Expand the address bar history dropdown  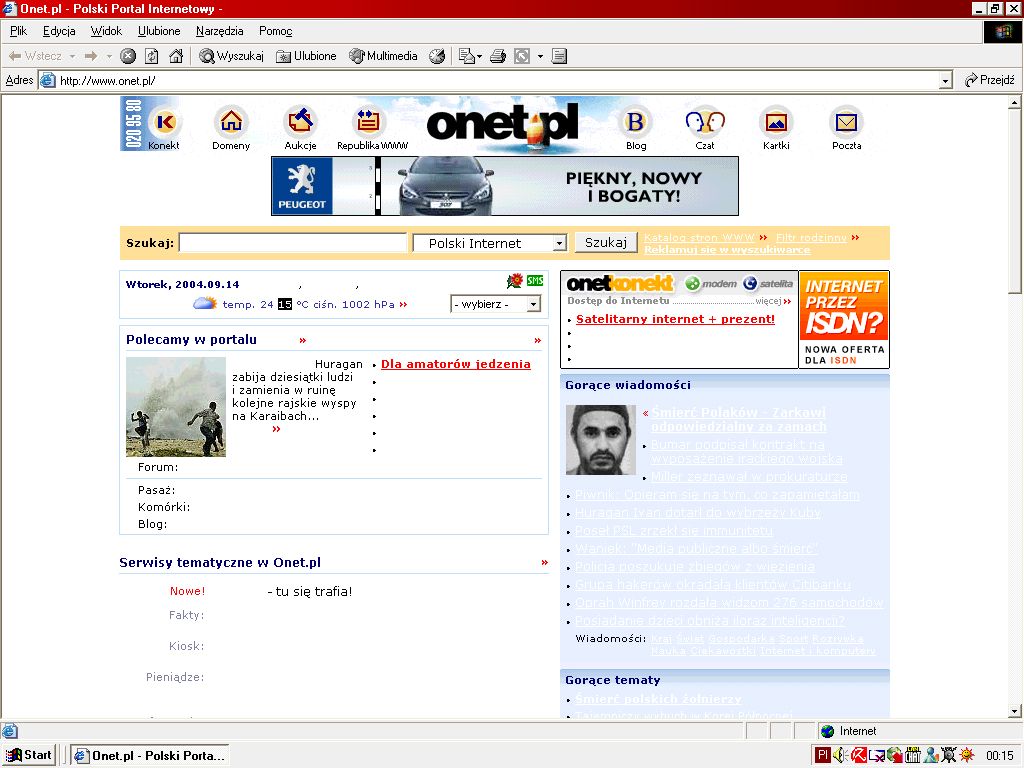945,81
